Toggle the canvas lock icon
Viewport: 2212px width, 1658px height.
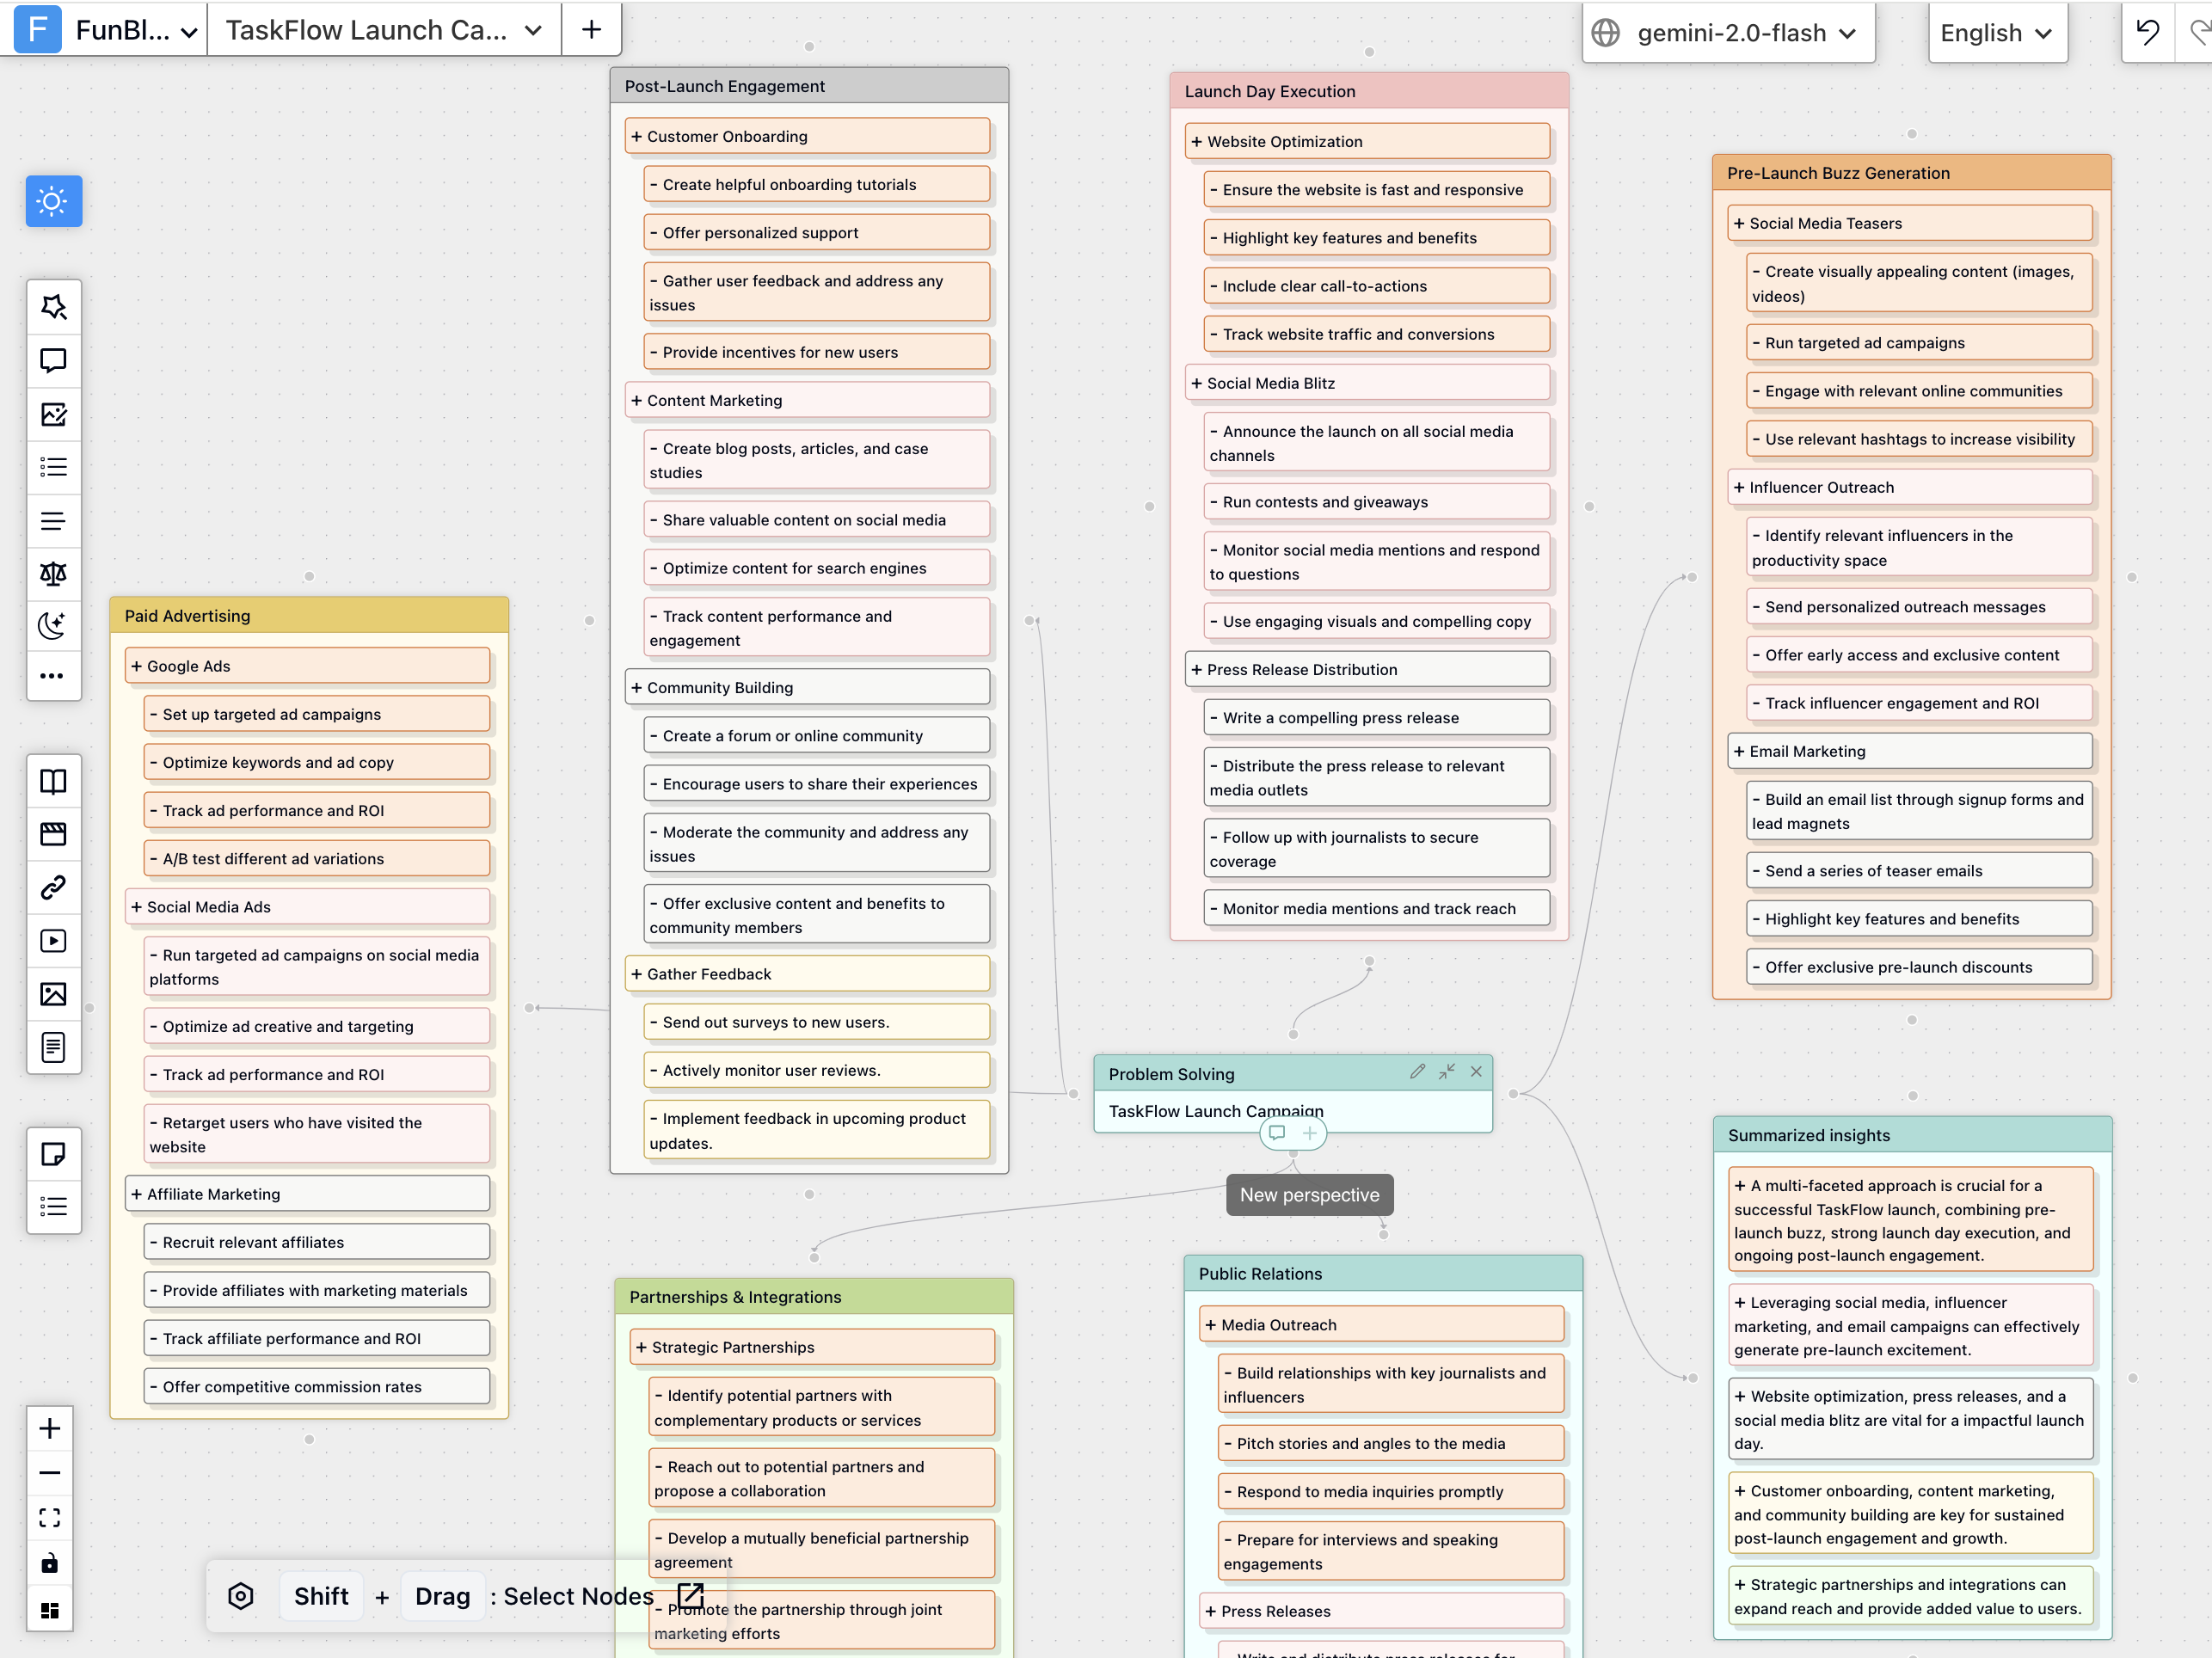pos(50,1563)
